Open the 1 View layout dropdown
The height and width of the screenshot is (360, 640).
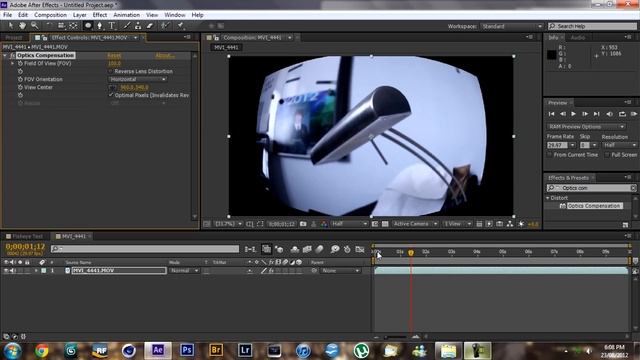point(458,224)
